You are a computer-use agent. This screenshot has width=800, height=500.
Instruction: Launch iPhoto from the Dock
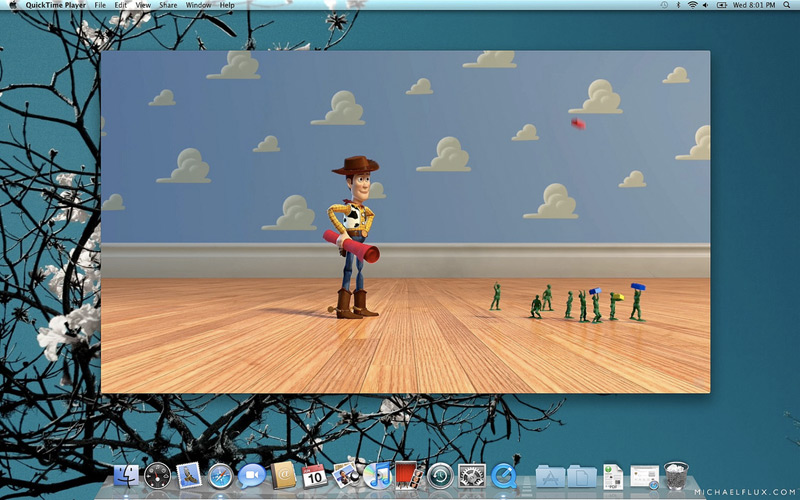pyautogui.click(x=345, y=474)
